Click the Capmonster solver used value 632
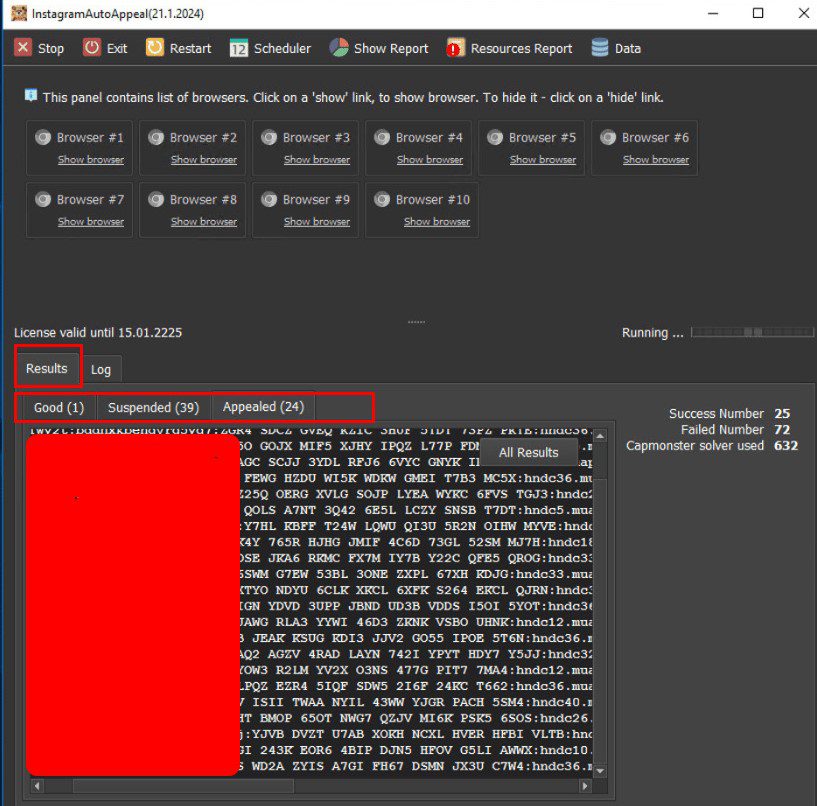The width and height of the screenshot is (817, 806). pyautogui.click(x=786, y=445)
